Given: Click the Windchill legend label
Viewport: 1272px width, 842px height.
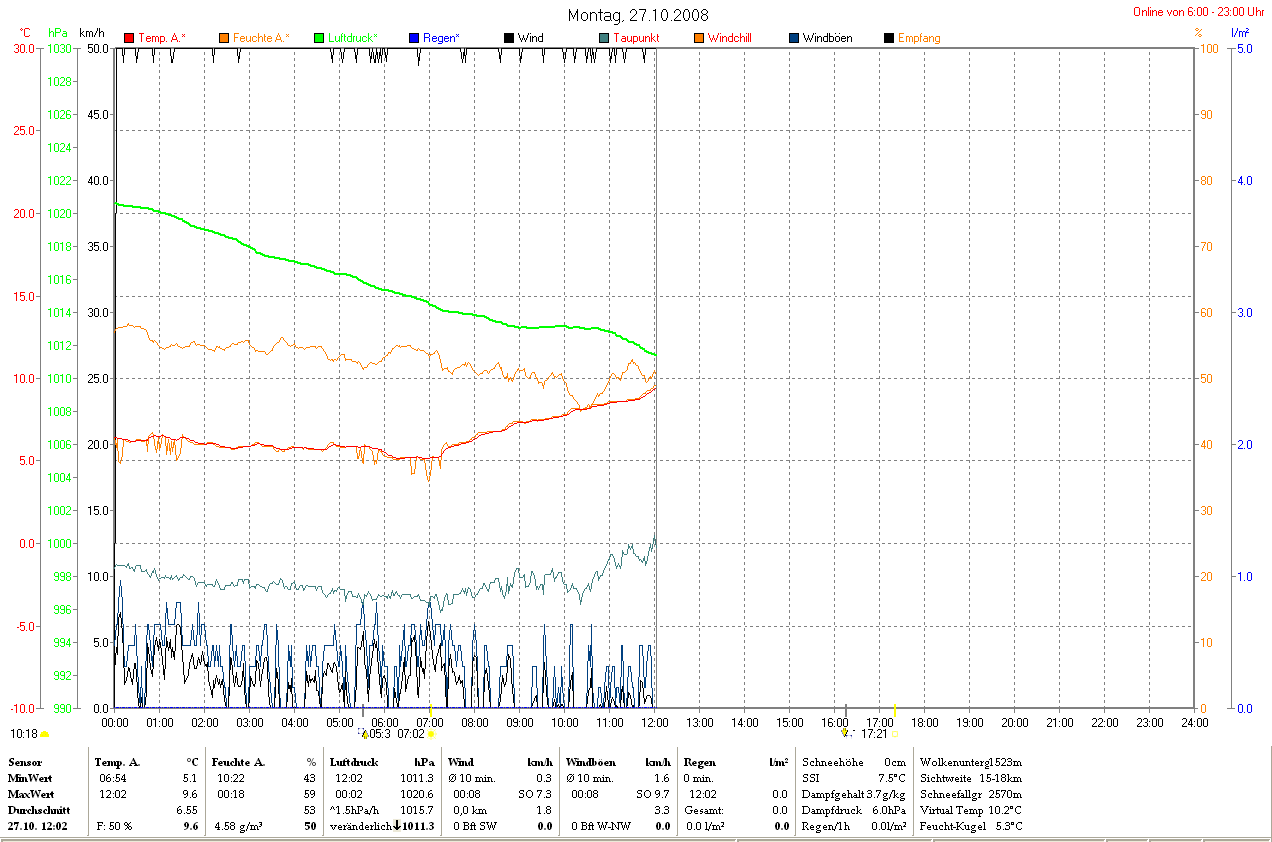Looking at the screenshot, I should [x=729, y=38].
